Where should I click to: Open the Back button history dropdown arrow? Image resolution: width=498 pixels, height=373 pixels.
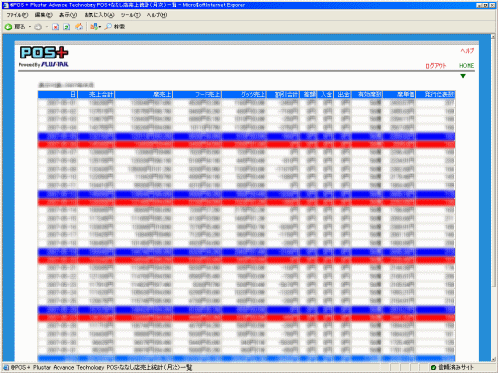[x=30, y=27]
